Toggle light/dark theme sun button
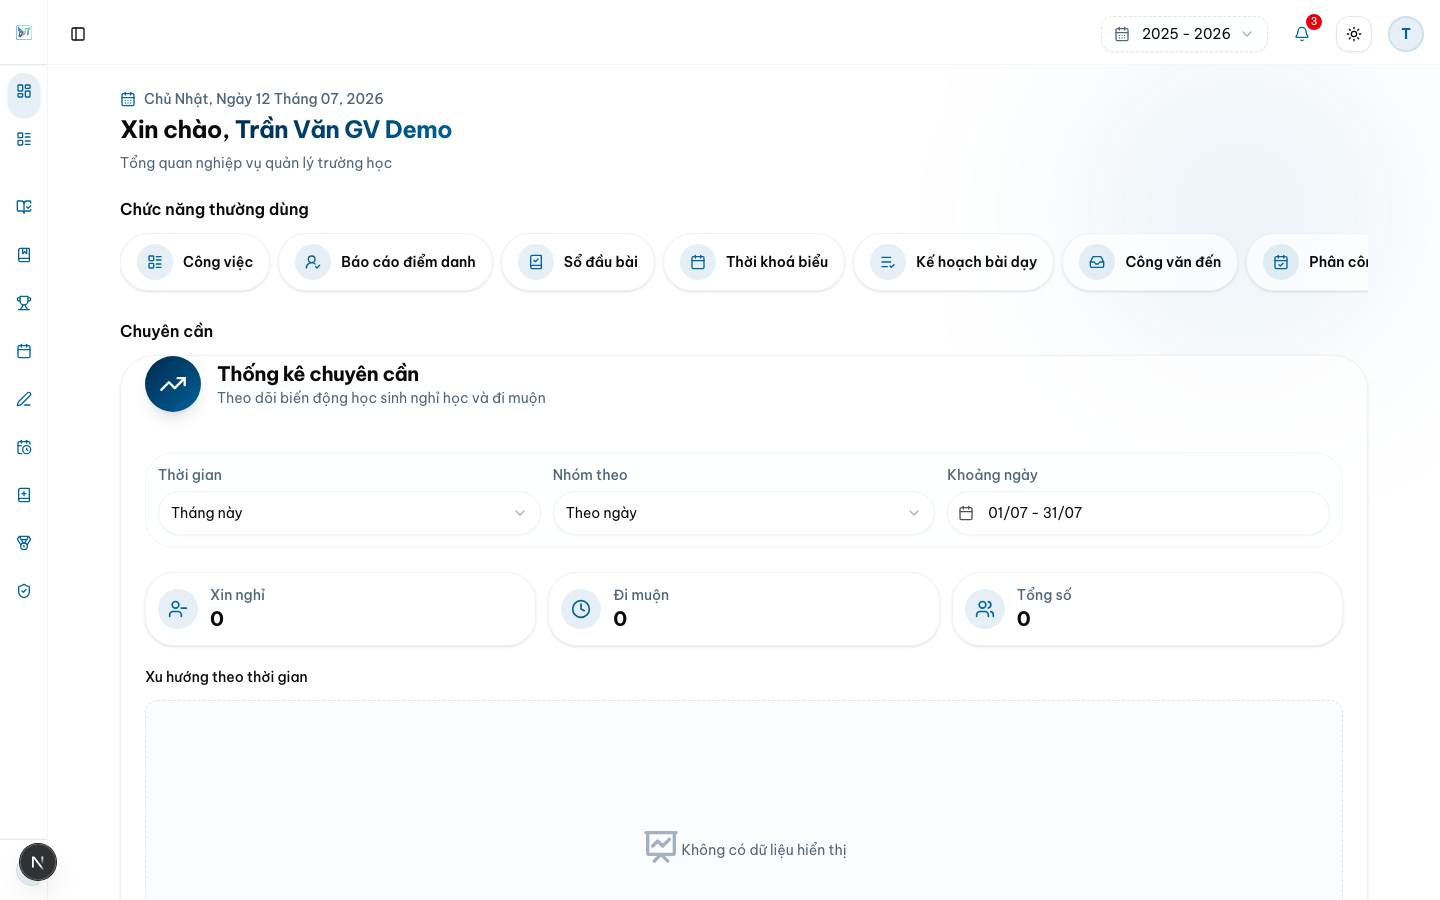 click(x=1354, y=34)
